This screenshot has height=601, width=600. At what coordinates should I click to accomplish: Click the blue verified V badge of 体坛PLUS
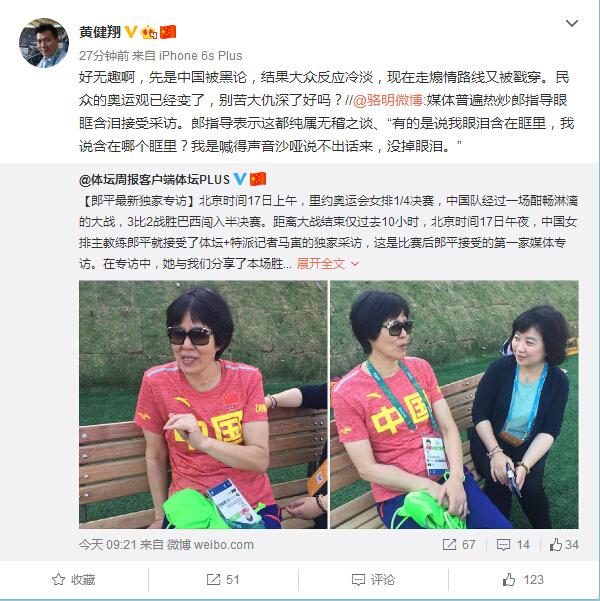click(240, 179)
